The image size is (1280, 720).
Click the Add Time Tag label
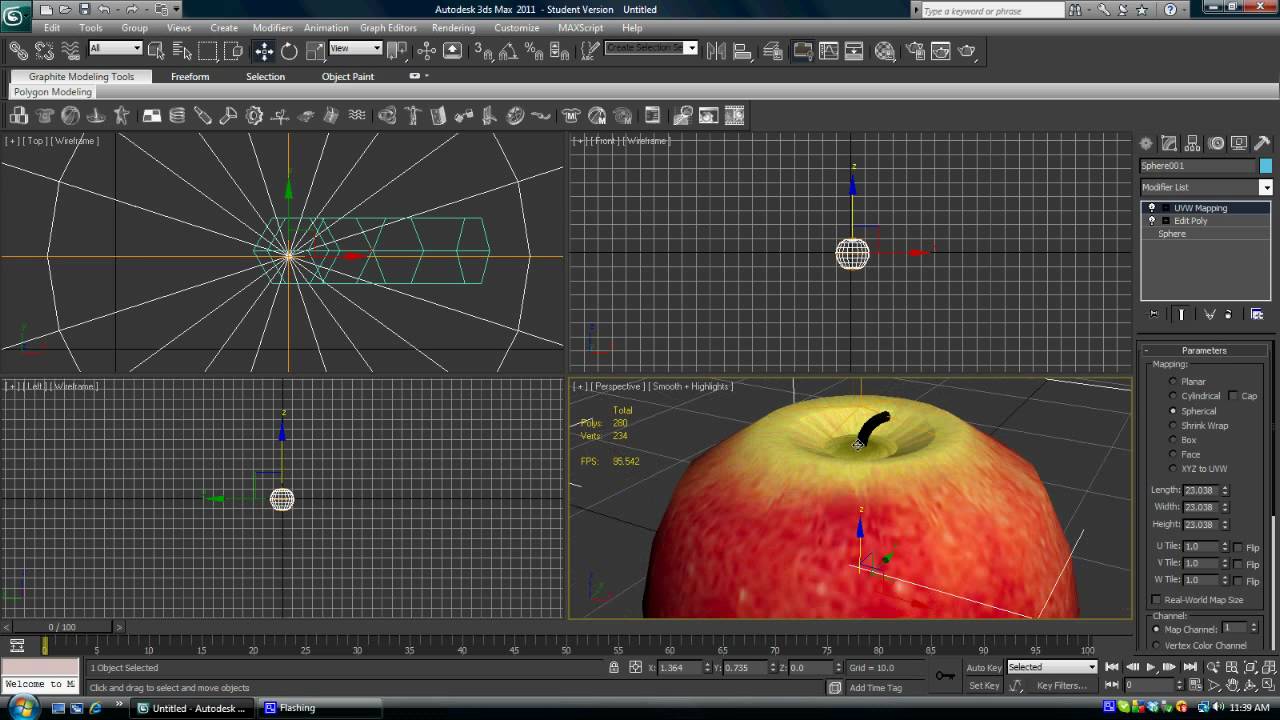875,688
